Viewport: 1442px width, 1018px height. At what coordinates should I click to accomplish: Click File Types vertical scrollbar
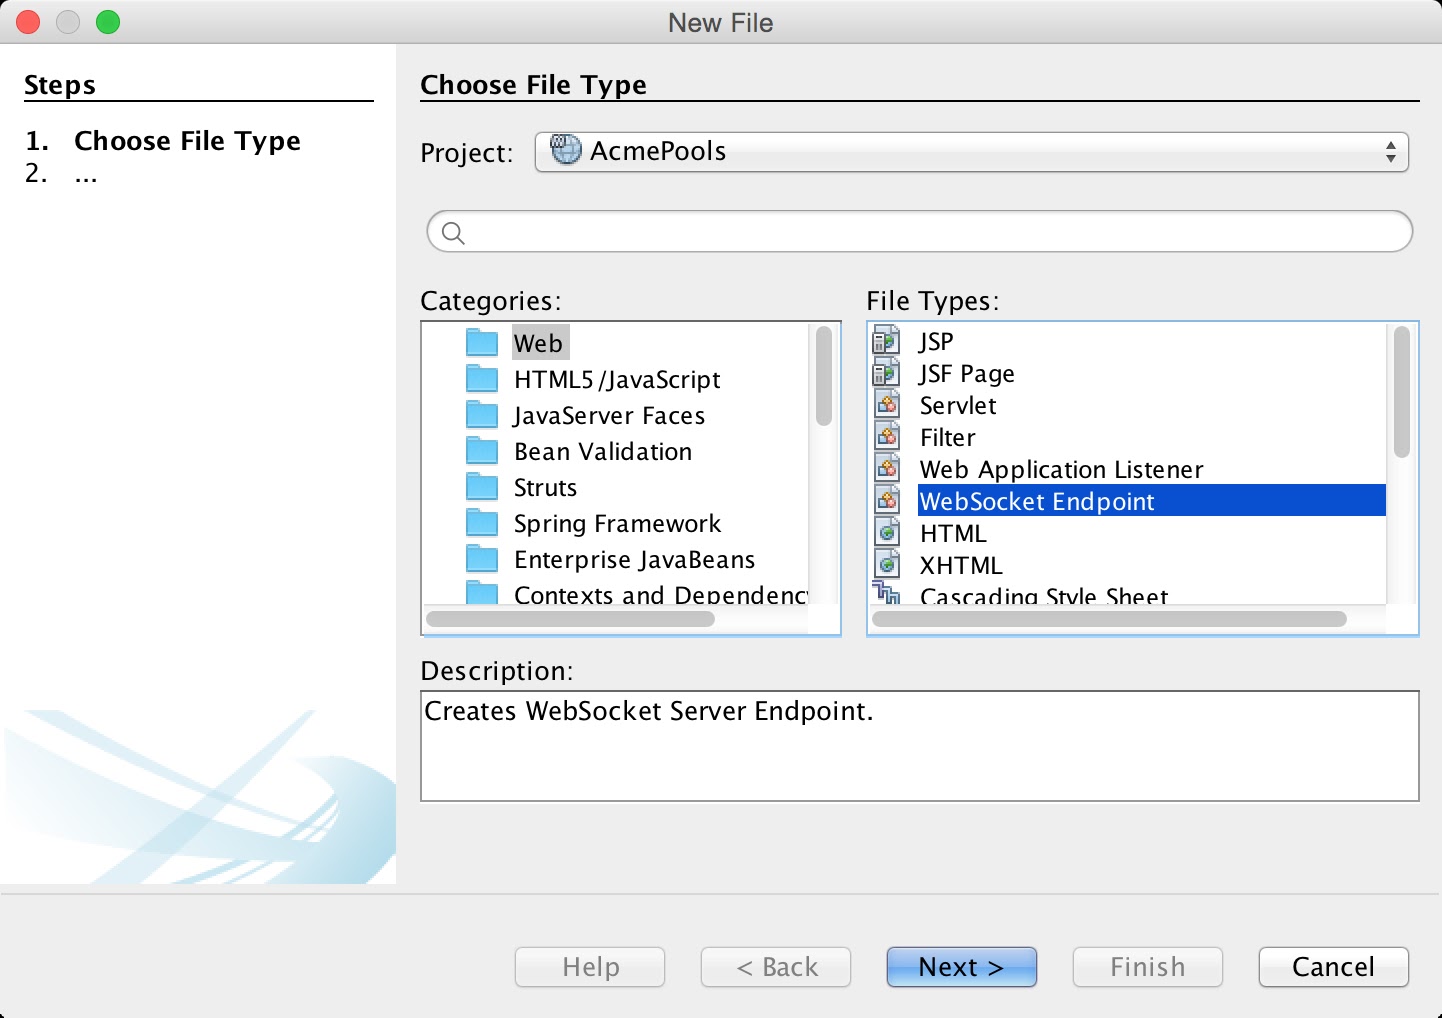(1402, 392)
